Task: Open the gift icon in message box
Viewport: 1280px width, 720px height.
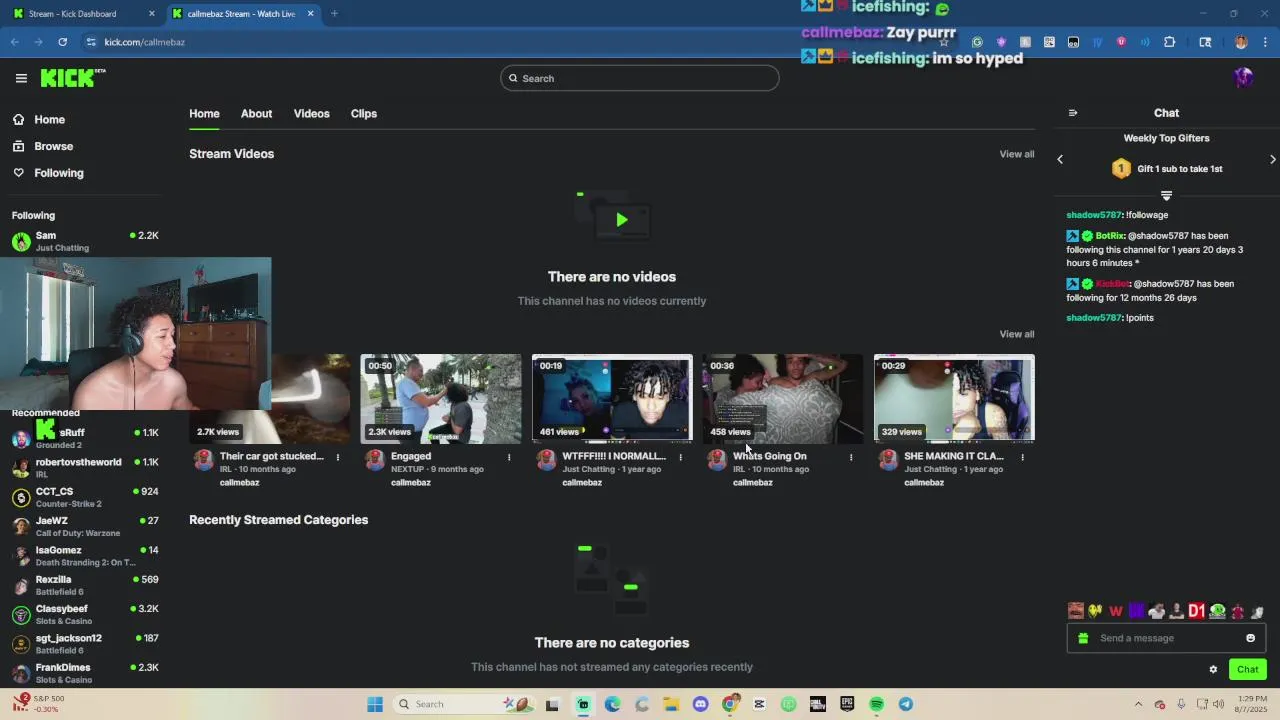Action: point(1083,638)
